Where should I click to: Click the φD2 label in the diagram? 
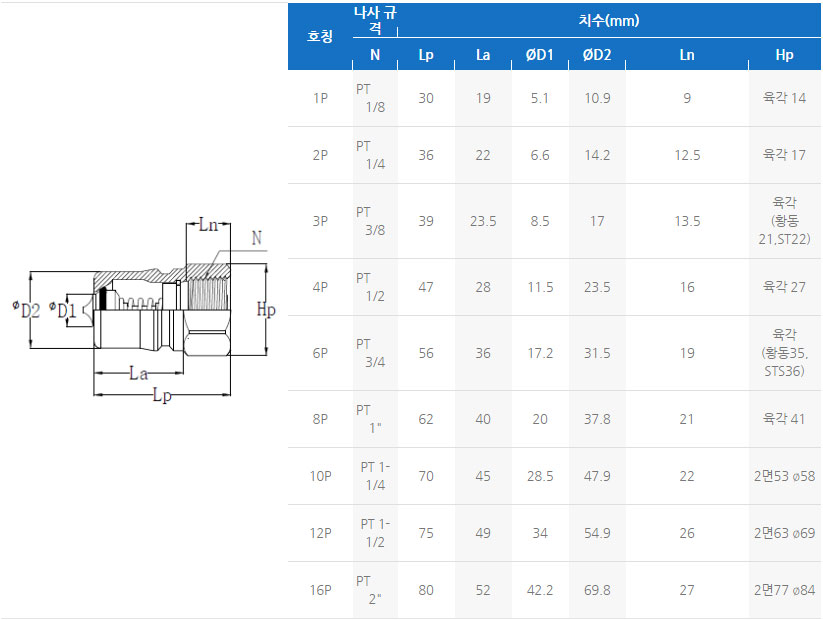tap(27, 309)
